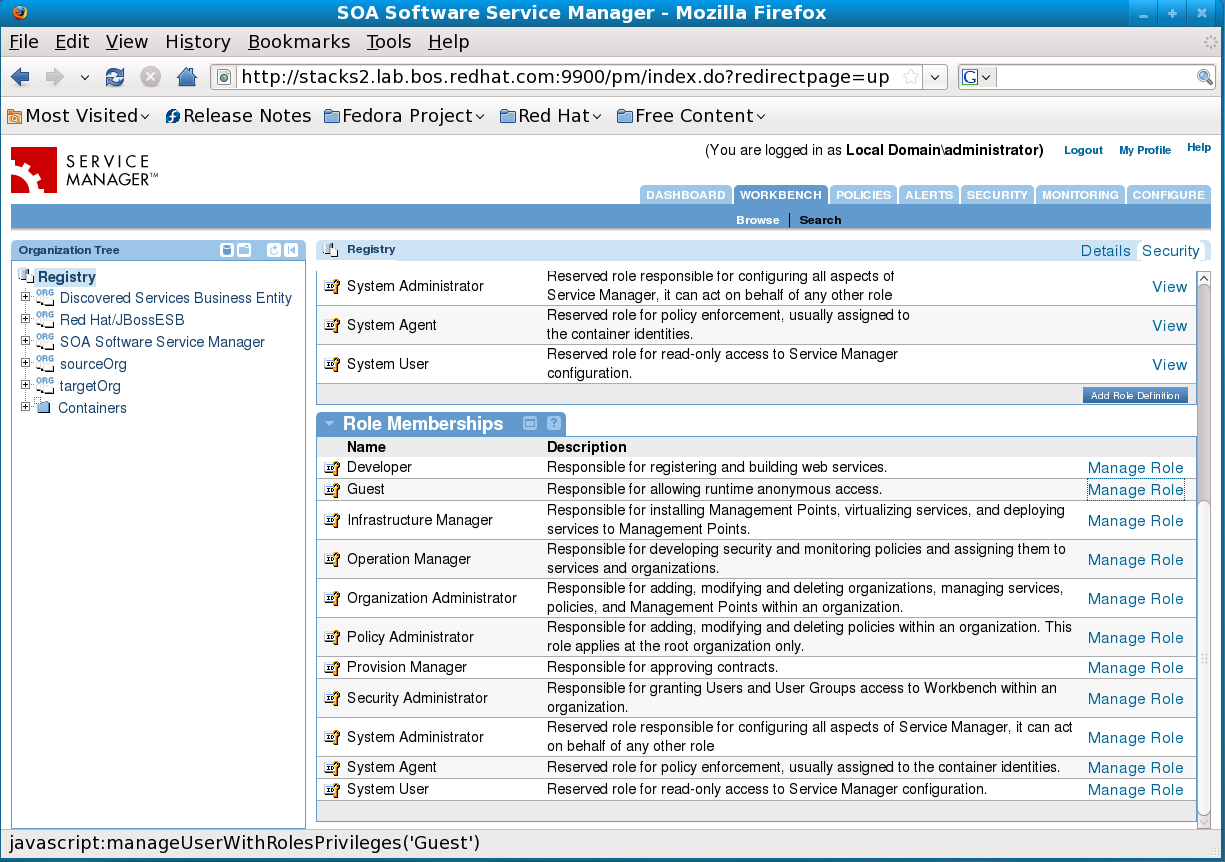Click the Registry root node icon in tree
1225x862 pixels.
(27, 277)
